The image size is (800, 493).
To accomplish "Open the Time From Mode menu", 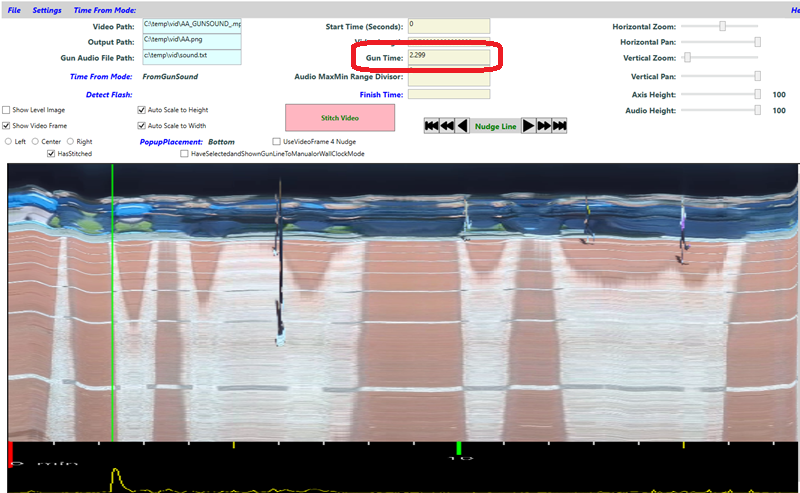I will [105, 10].
